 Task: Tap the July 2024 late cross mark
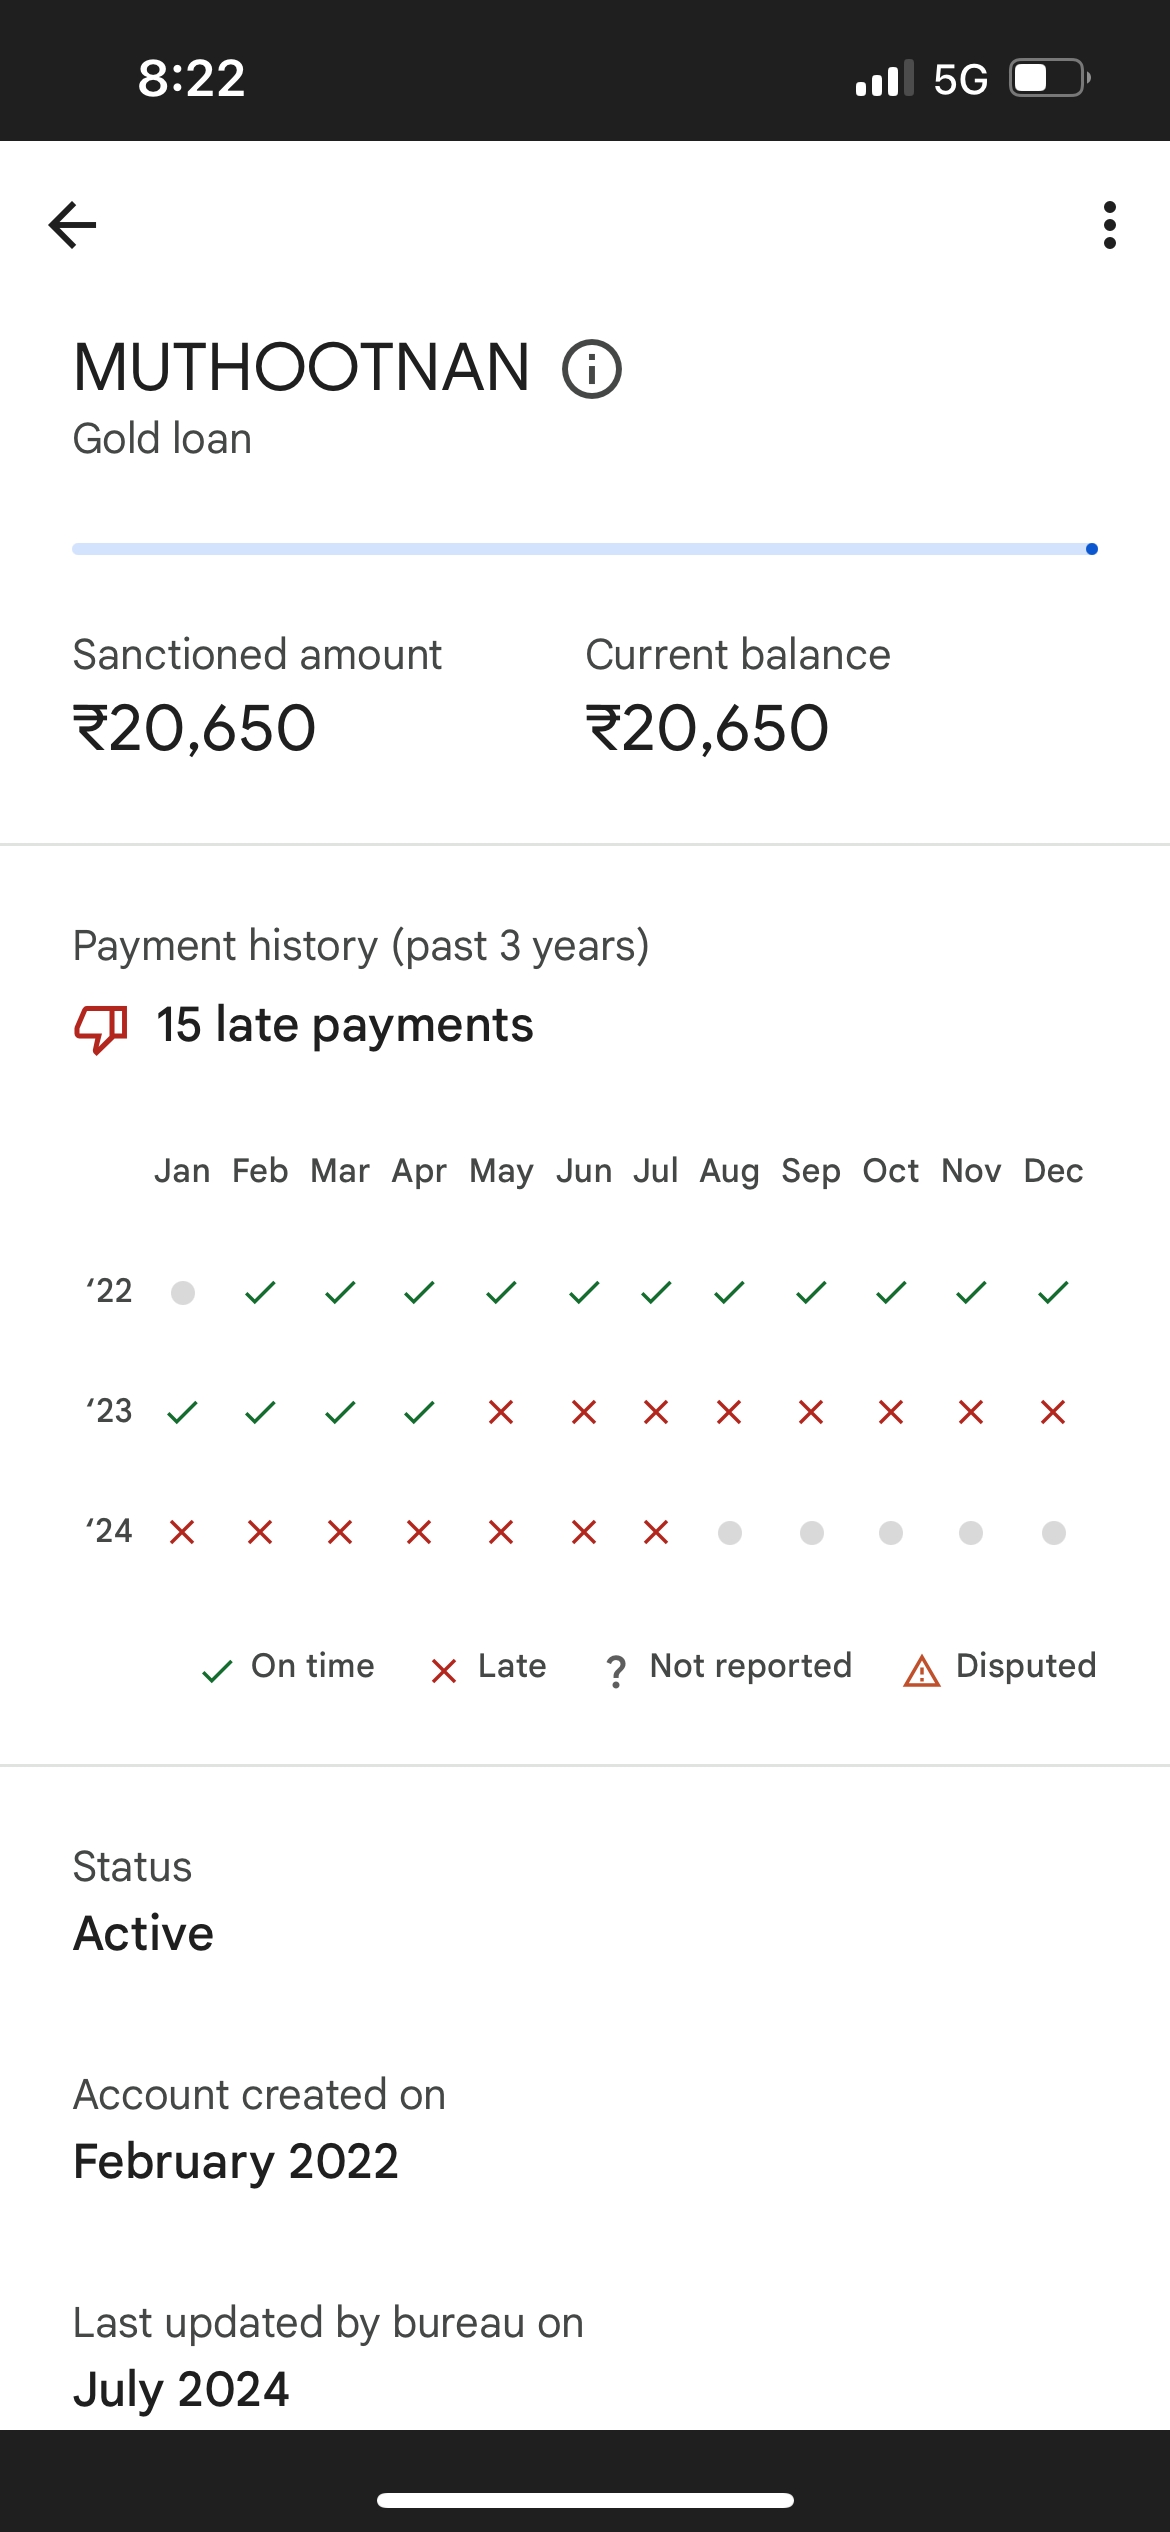point(656,1532)
